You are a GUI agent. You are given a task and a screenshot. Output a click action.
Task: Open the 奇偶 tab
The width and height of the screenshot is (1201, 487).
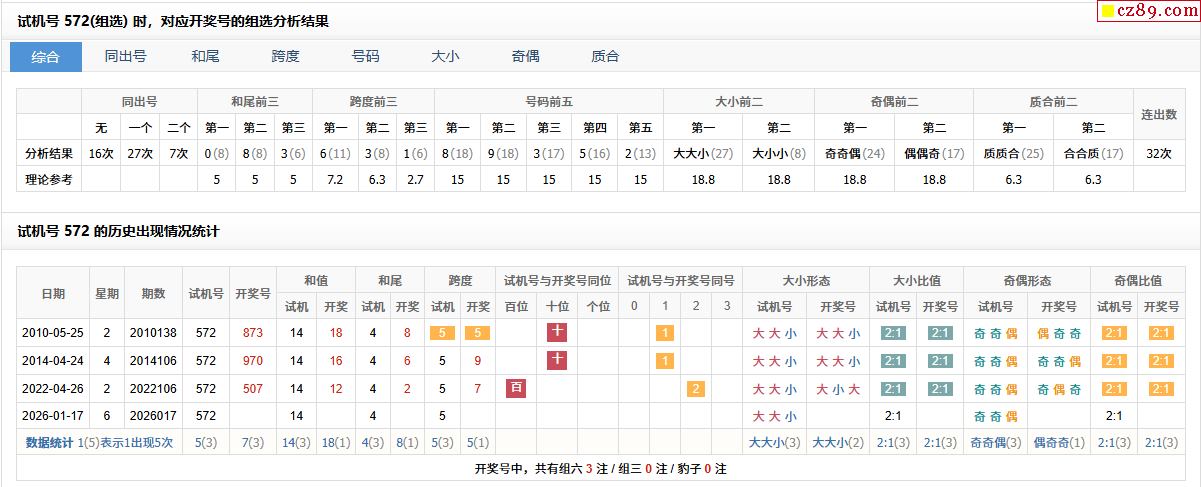[525, 57]
